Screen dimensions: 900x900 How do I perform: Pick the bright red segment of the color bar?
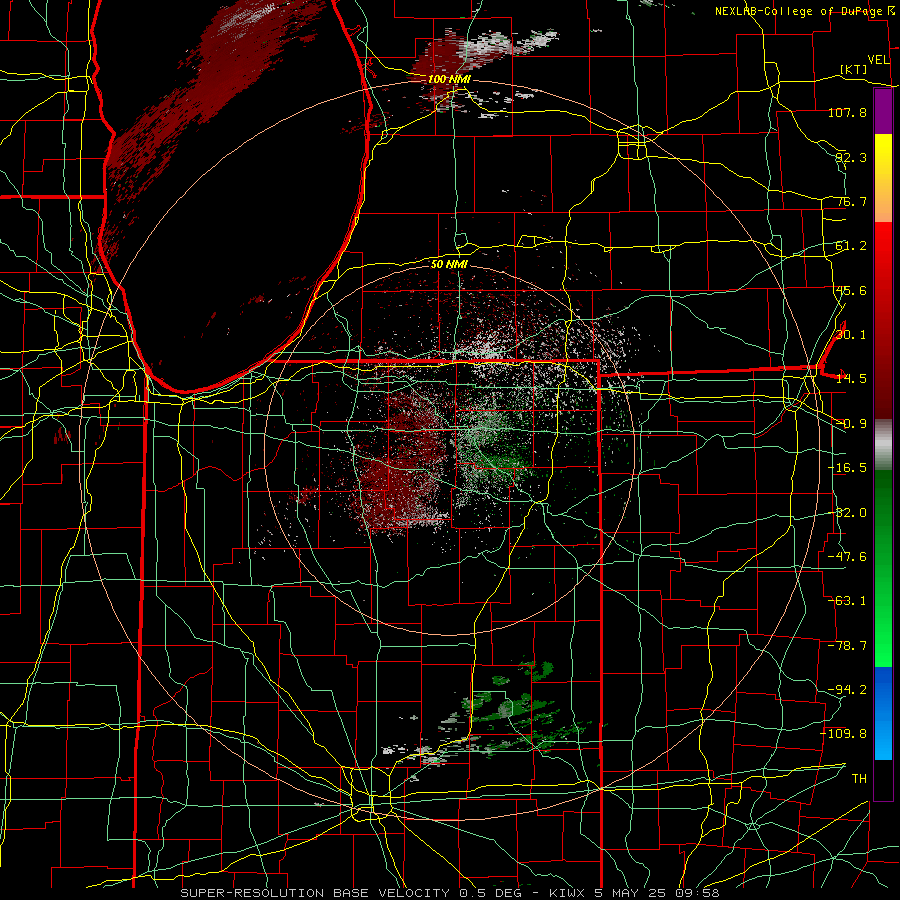(x=883, y=247)
